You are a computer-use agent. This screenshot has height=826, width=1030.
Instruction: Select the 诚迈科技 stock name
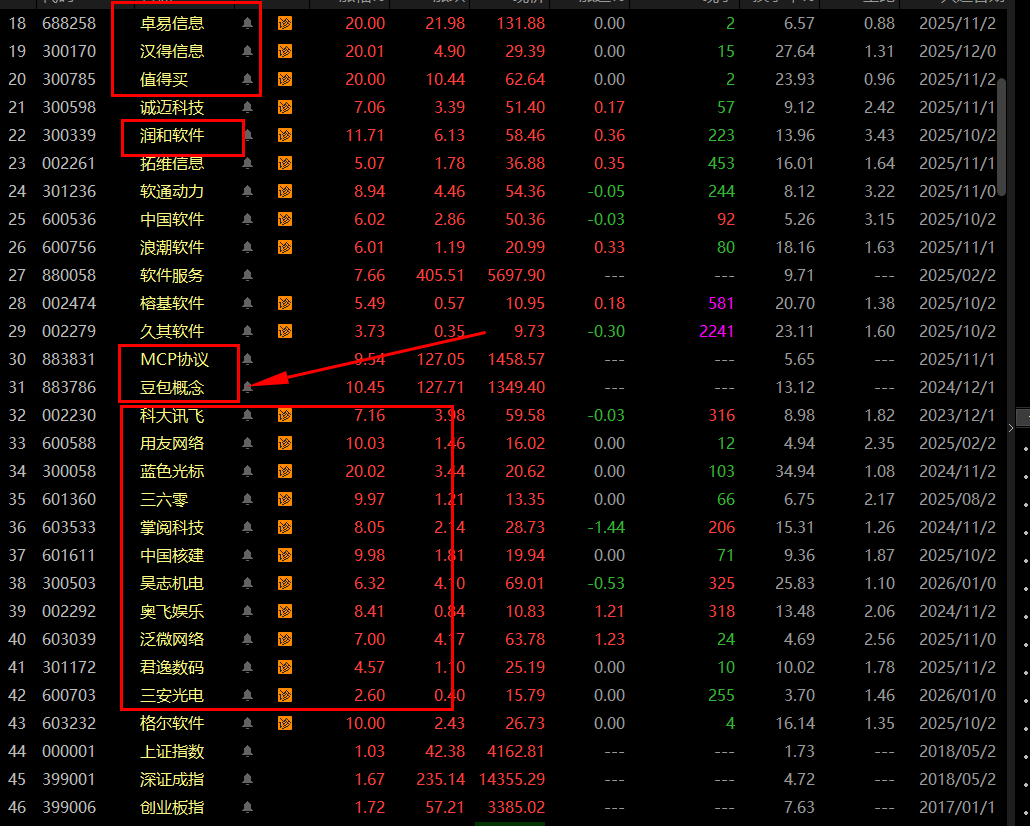pos(172,108)
